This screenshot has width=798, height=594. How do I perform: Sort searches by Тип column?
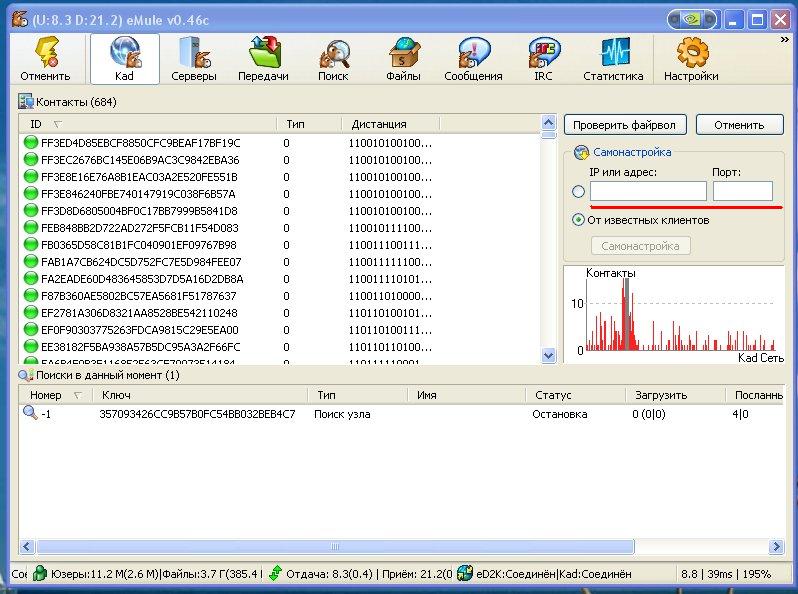[358, 395]
